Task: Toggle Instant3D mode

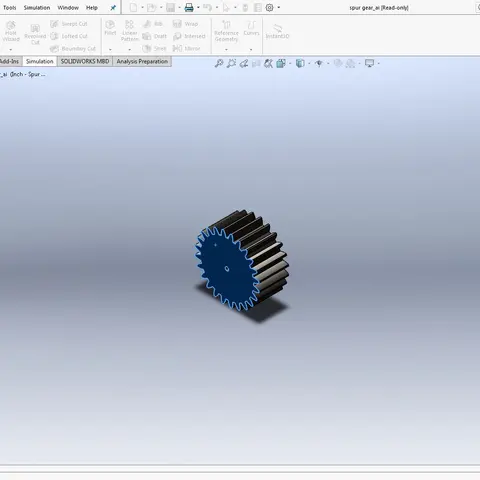Action: [x=277, y=31]
